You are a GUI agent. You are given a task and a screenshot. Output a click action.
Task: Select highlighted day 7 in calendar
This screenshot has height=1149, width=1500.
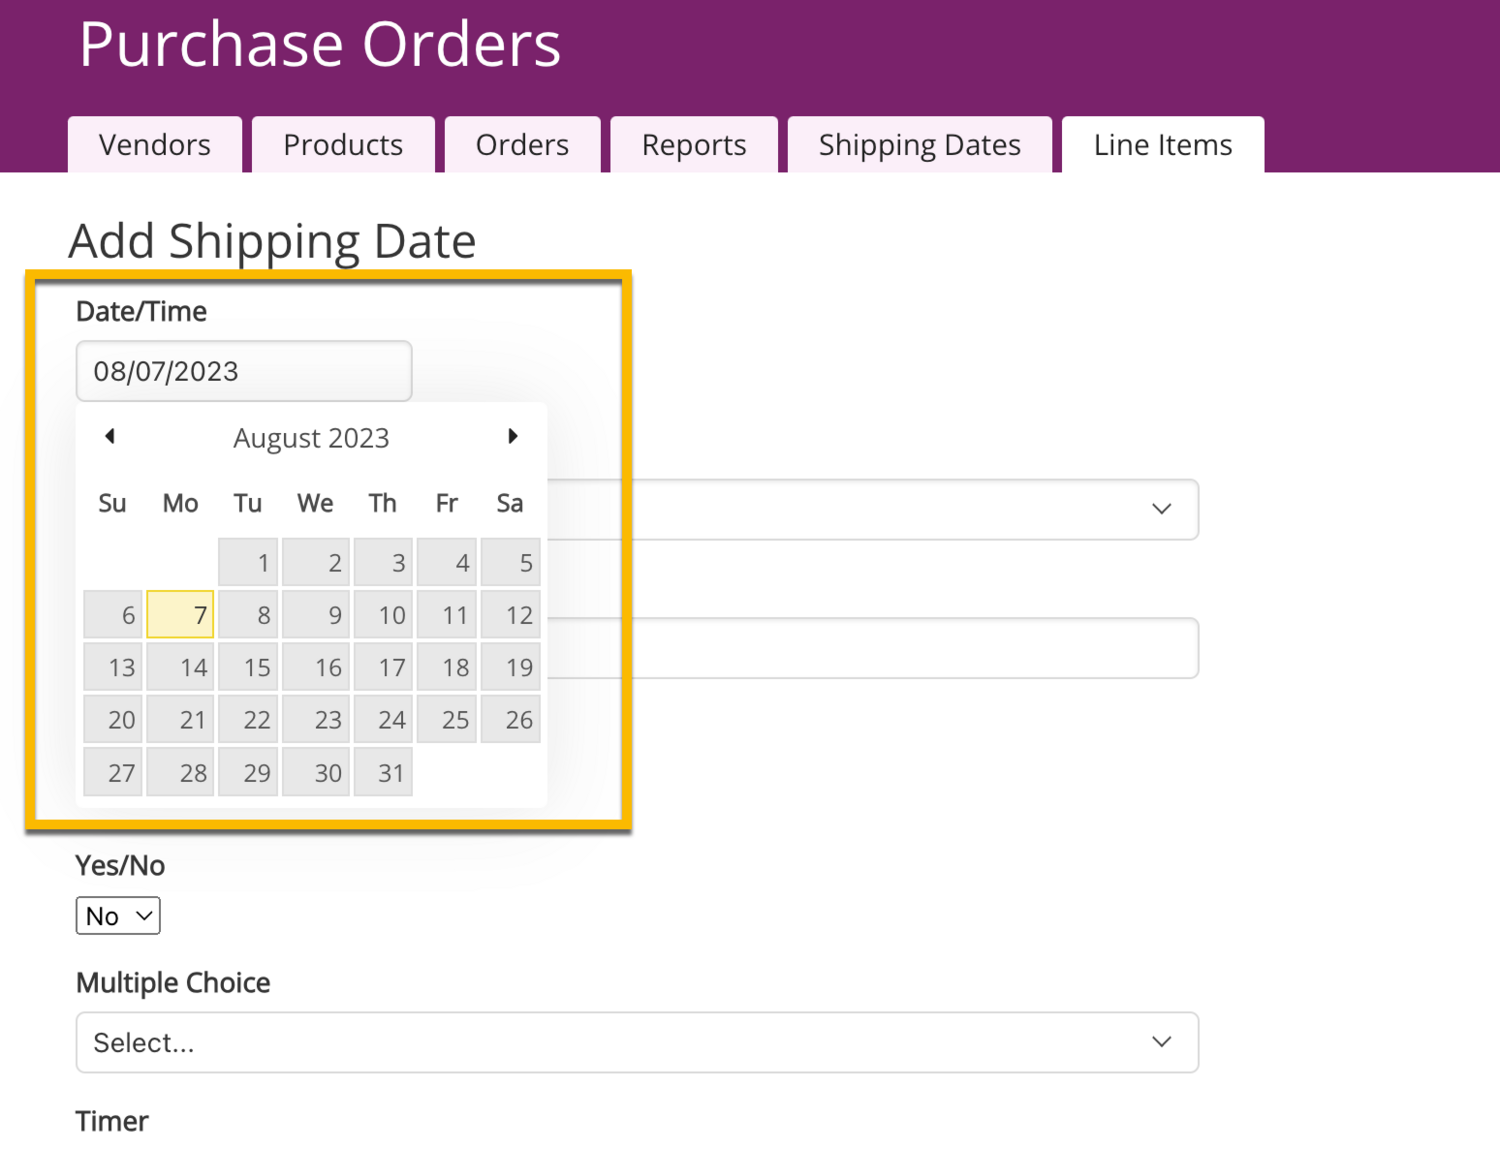point(180,615)
